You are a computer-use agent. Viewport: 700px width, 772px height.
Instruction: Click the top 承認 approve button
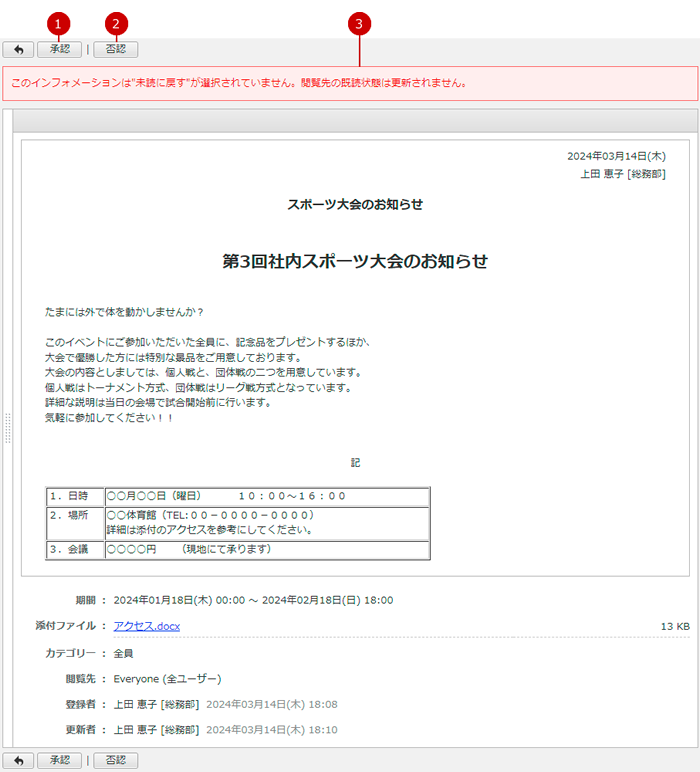(x=60, y=49)
